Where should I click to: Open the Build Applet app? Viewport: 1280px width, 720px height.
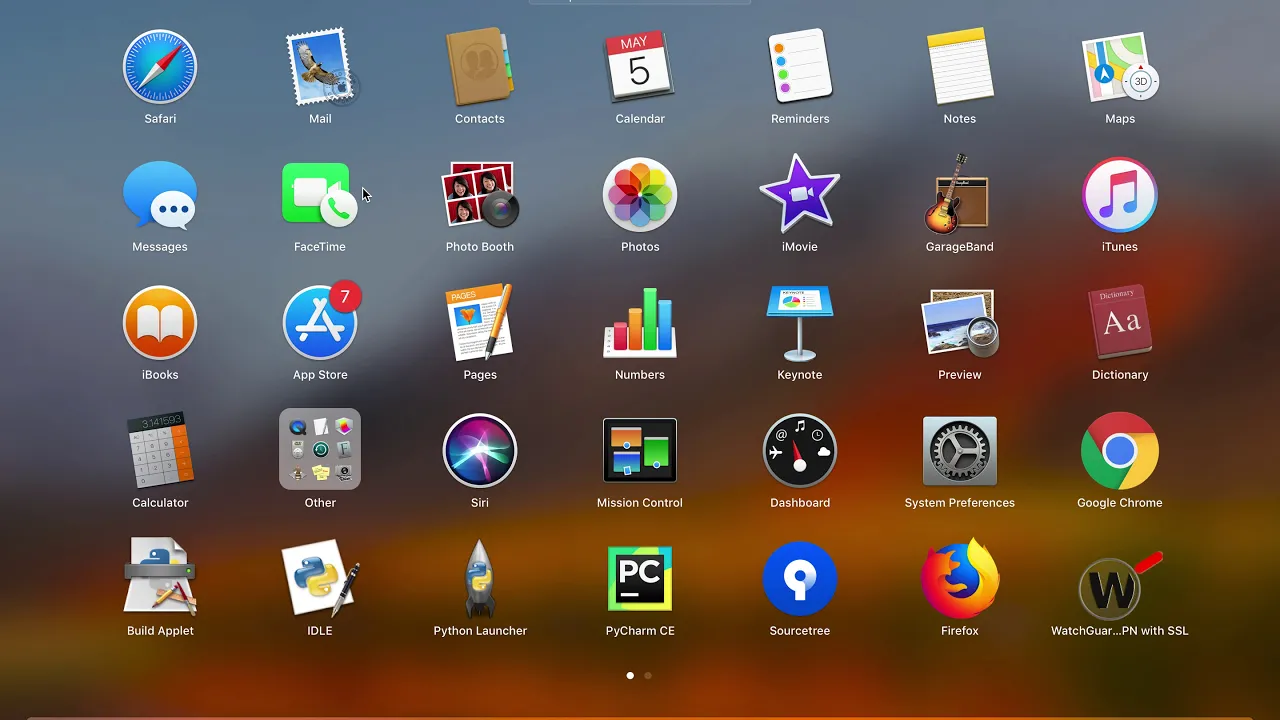160,577
